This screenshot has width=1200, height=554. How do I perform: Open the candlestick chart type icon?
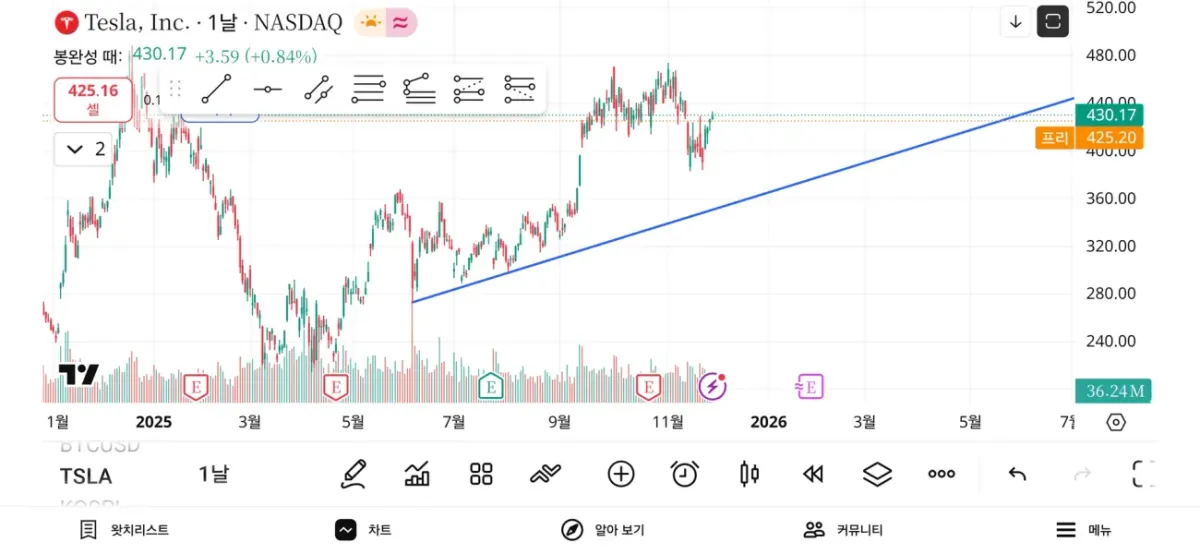tap(749, 474)
